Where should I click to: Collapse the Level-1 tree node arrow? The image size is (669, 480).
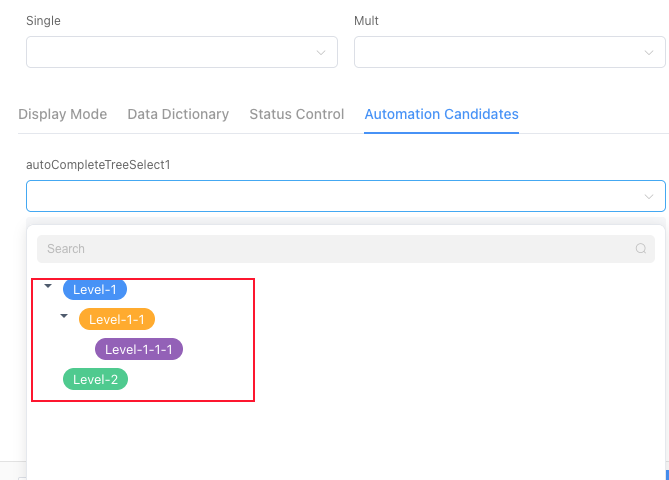(x=48, y=287)
